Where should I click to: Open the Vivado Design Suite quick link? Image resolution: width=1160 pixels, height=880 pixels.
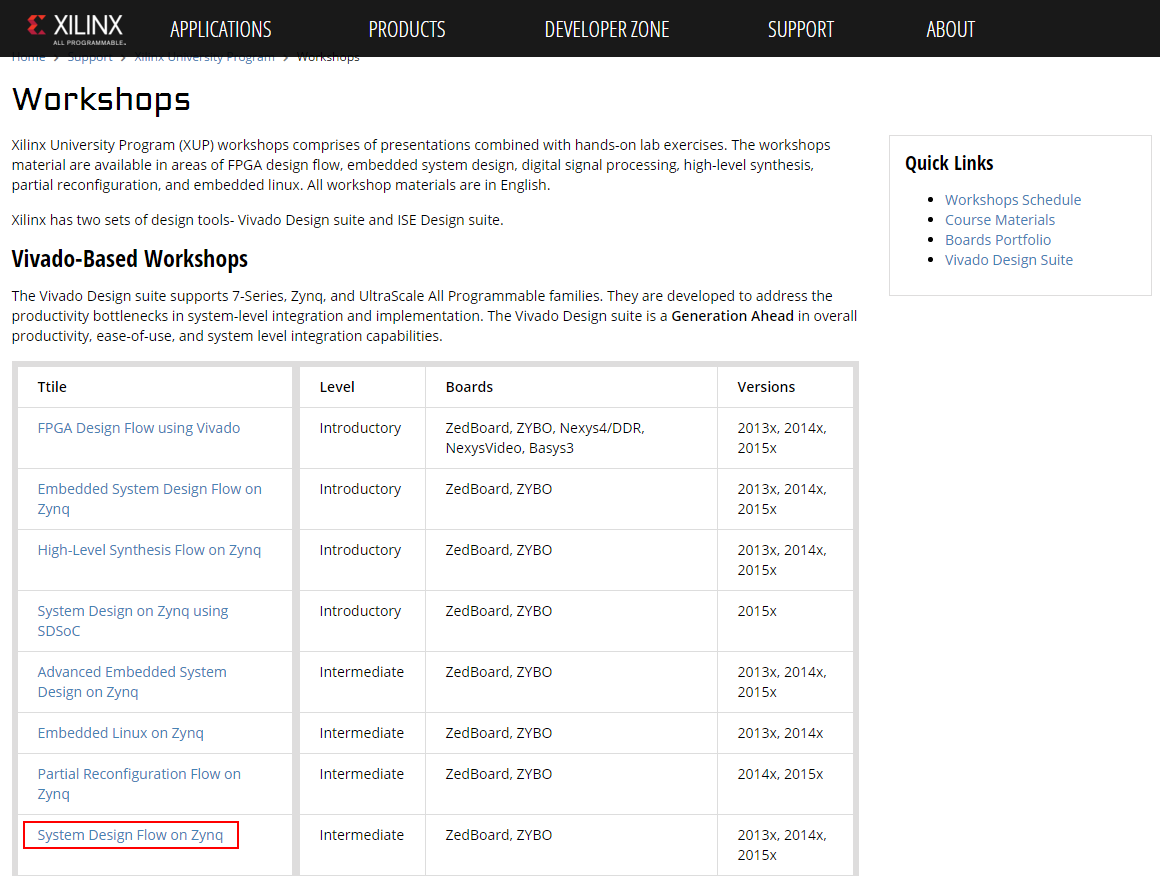(1008, 260)
